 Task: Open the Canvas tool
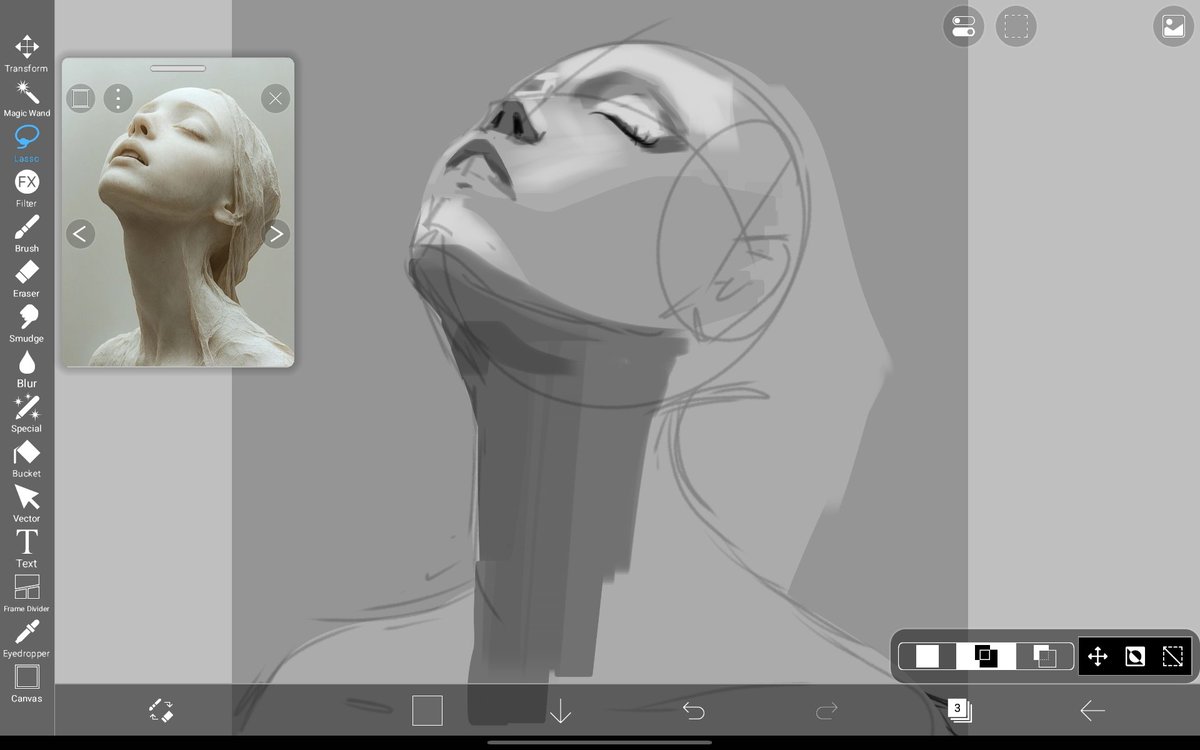[27, 684]
